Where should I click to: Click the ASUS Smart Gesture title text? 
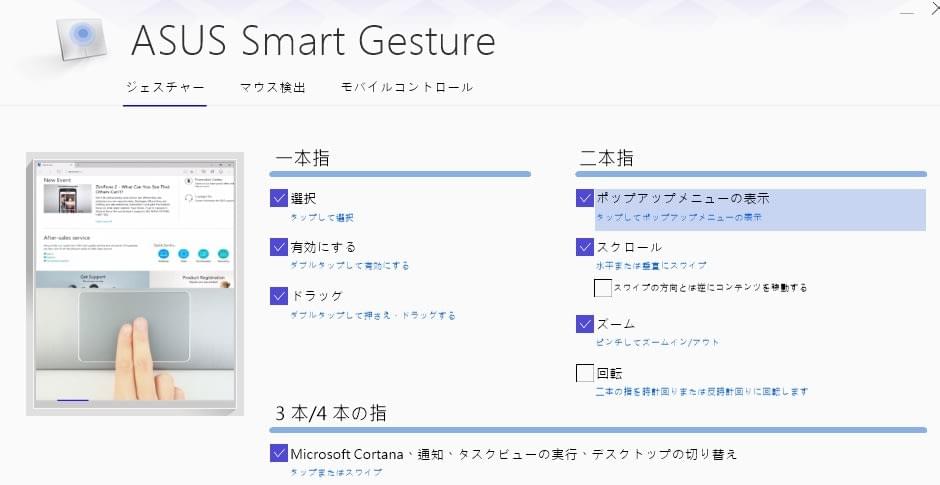pos(313,40)
